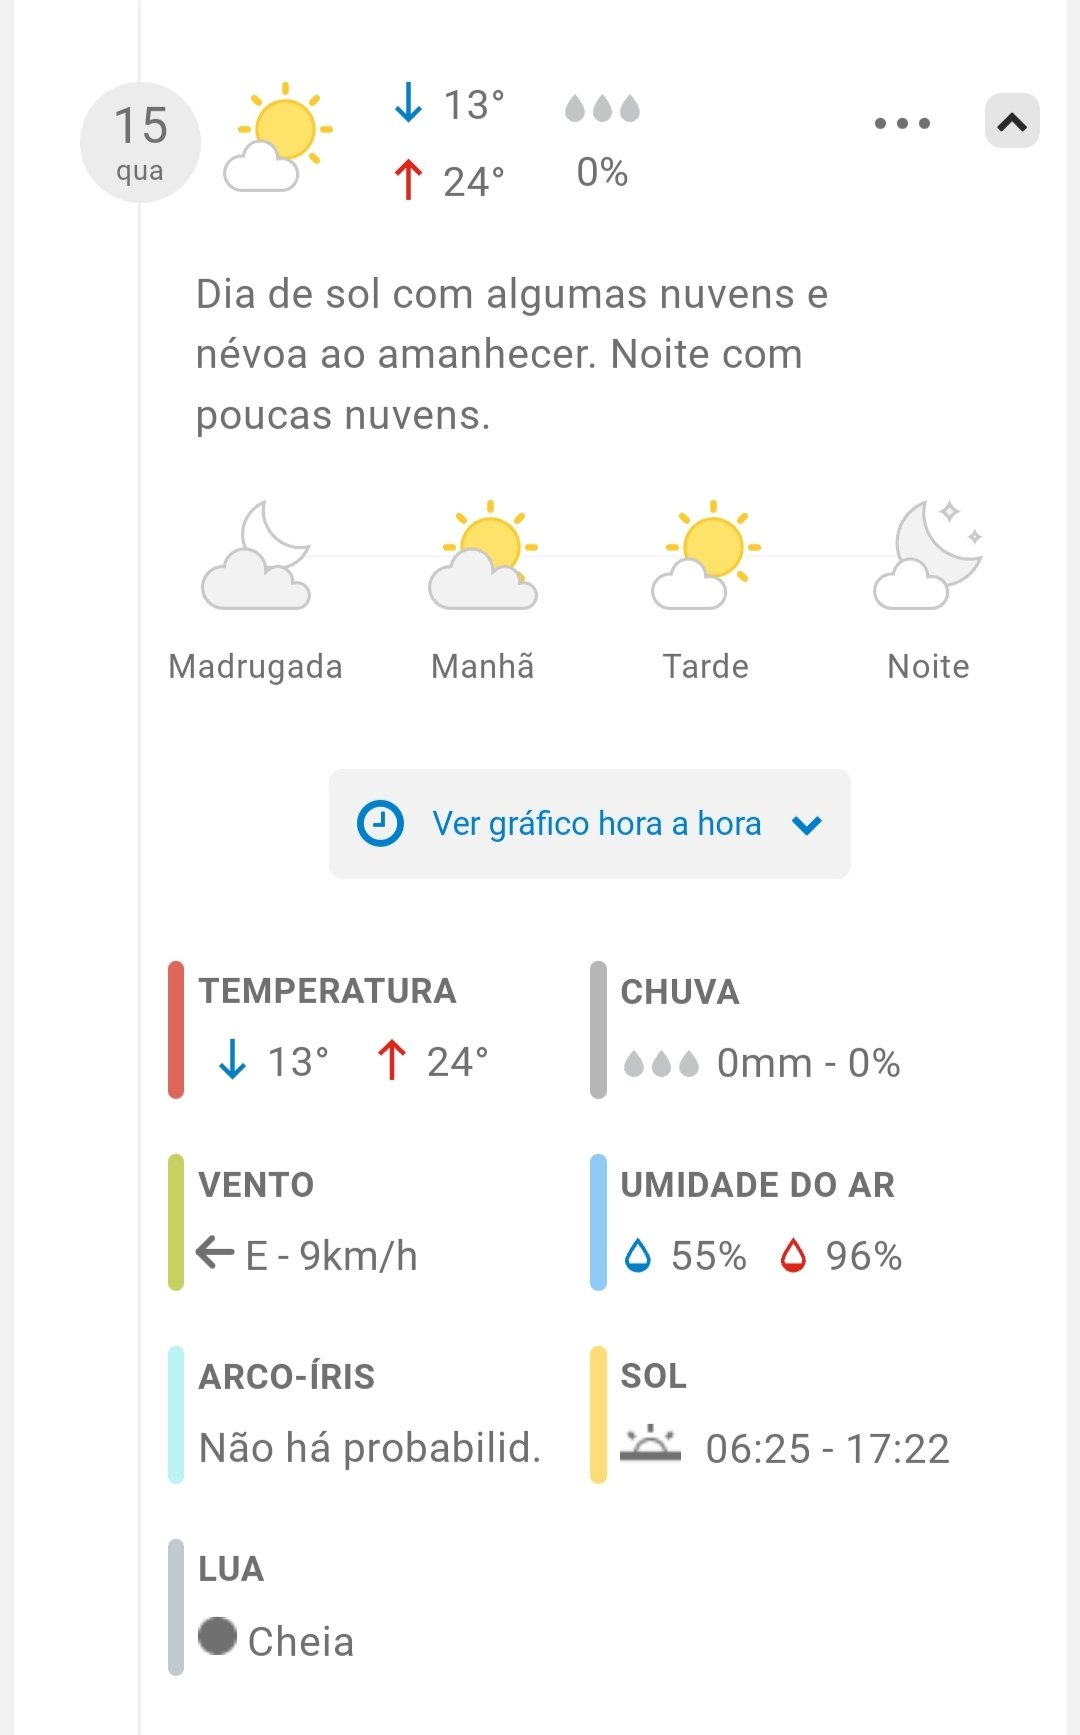Collapse the day 15 forecast panel
Screen dimensions: 1080x1735
(x=1012, y=122)
